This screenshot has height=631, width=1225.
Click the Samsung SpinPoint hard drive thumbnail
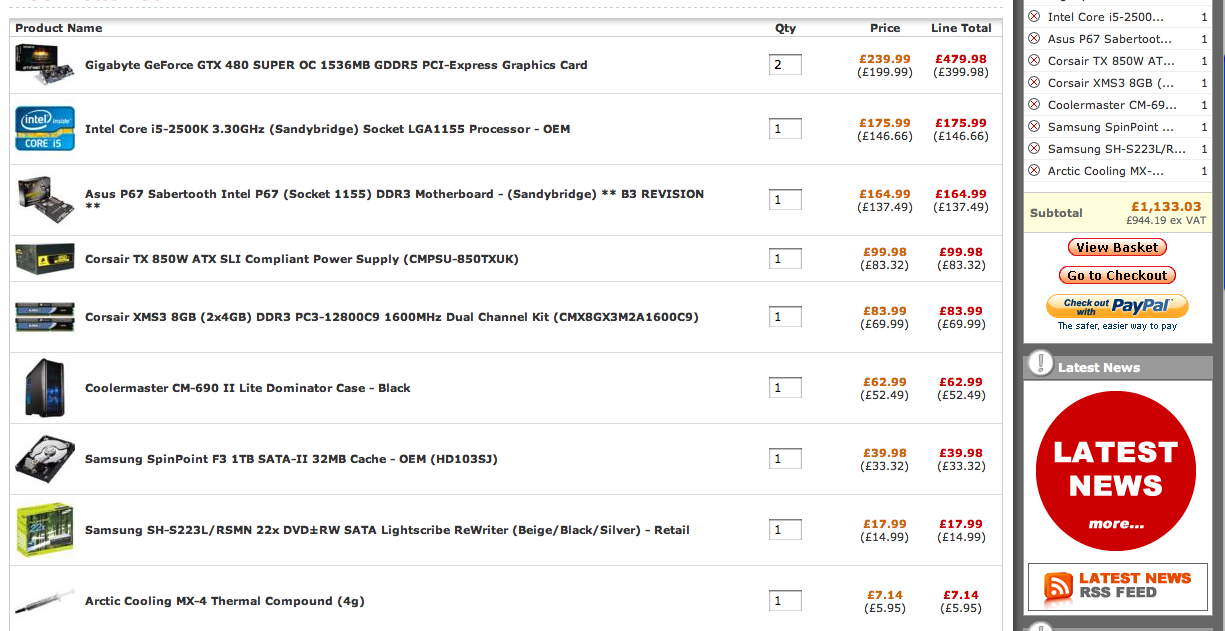45,459
